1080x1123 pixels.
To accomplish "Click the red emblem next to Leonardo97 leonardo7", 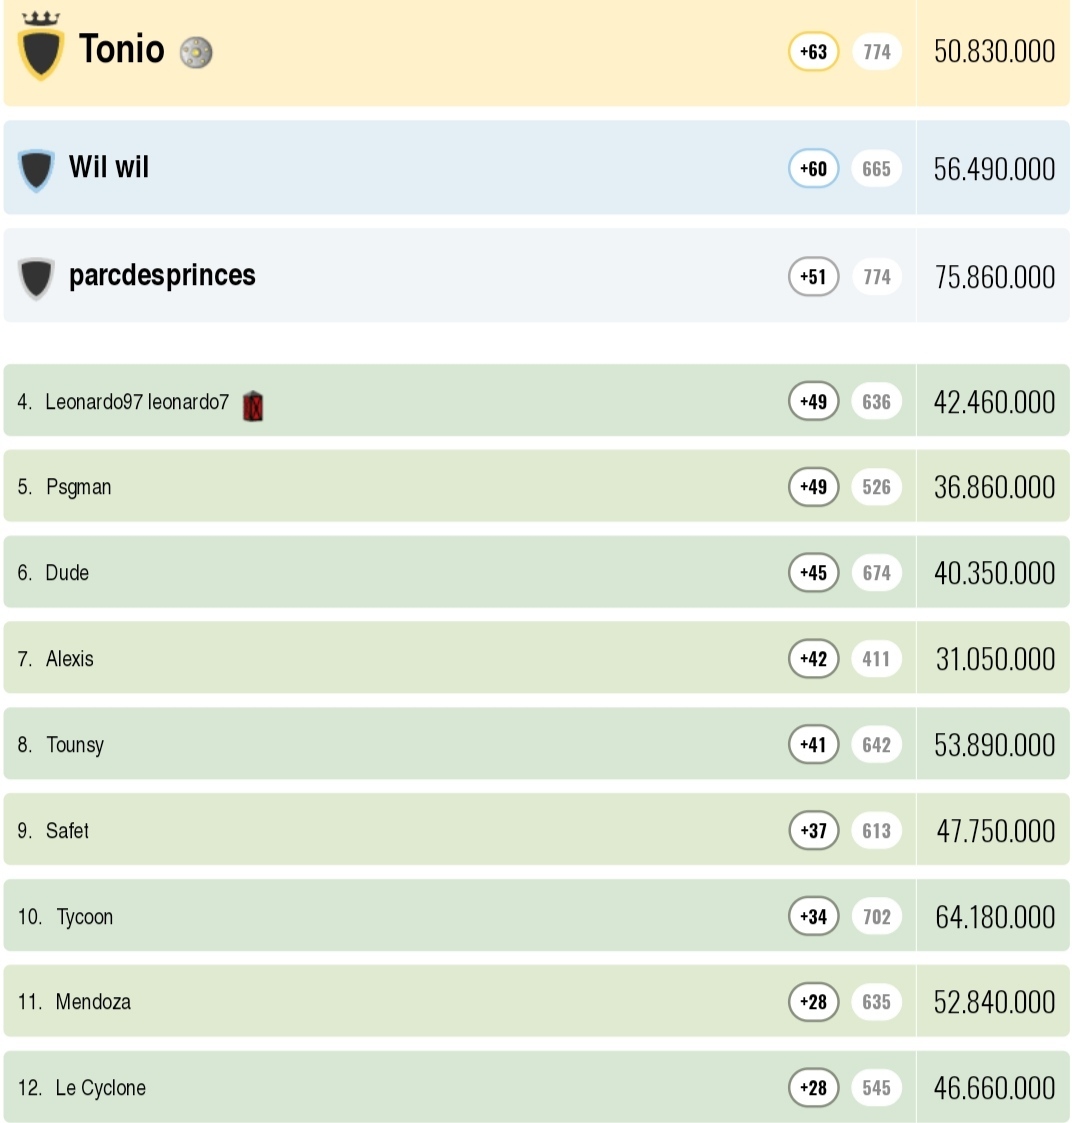I will pos(253,405).
